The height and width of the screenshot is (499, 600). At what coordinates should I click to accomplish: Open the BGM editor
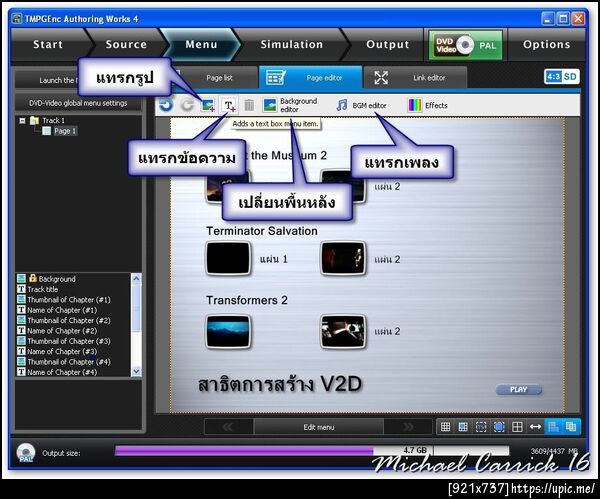point(362,105)
